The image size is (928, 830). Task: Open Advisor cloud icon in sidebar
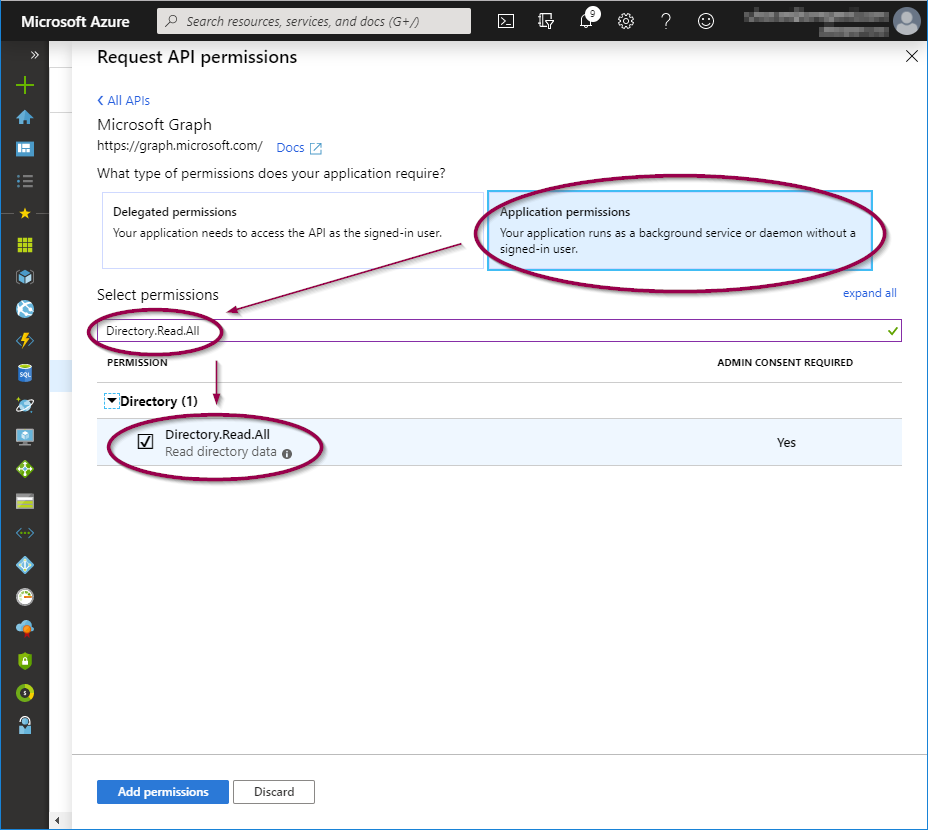click(x=25, y=629)
